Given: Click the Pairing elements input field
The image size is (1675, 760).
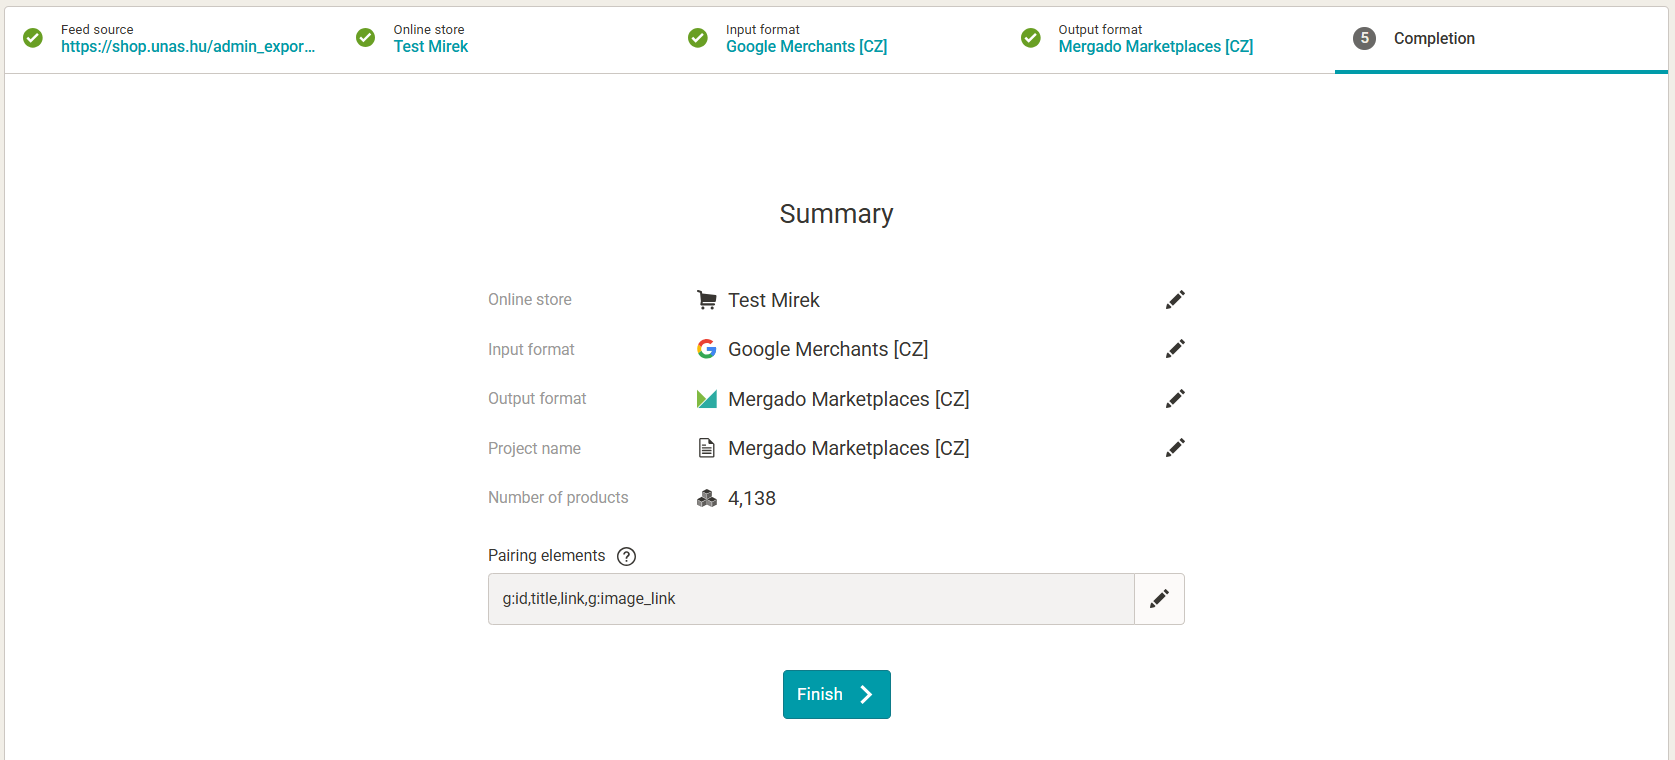Looking at the screenshot, I should pyautogui.click(x=810, y=599).
